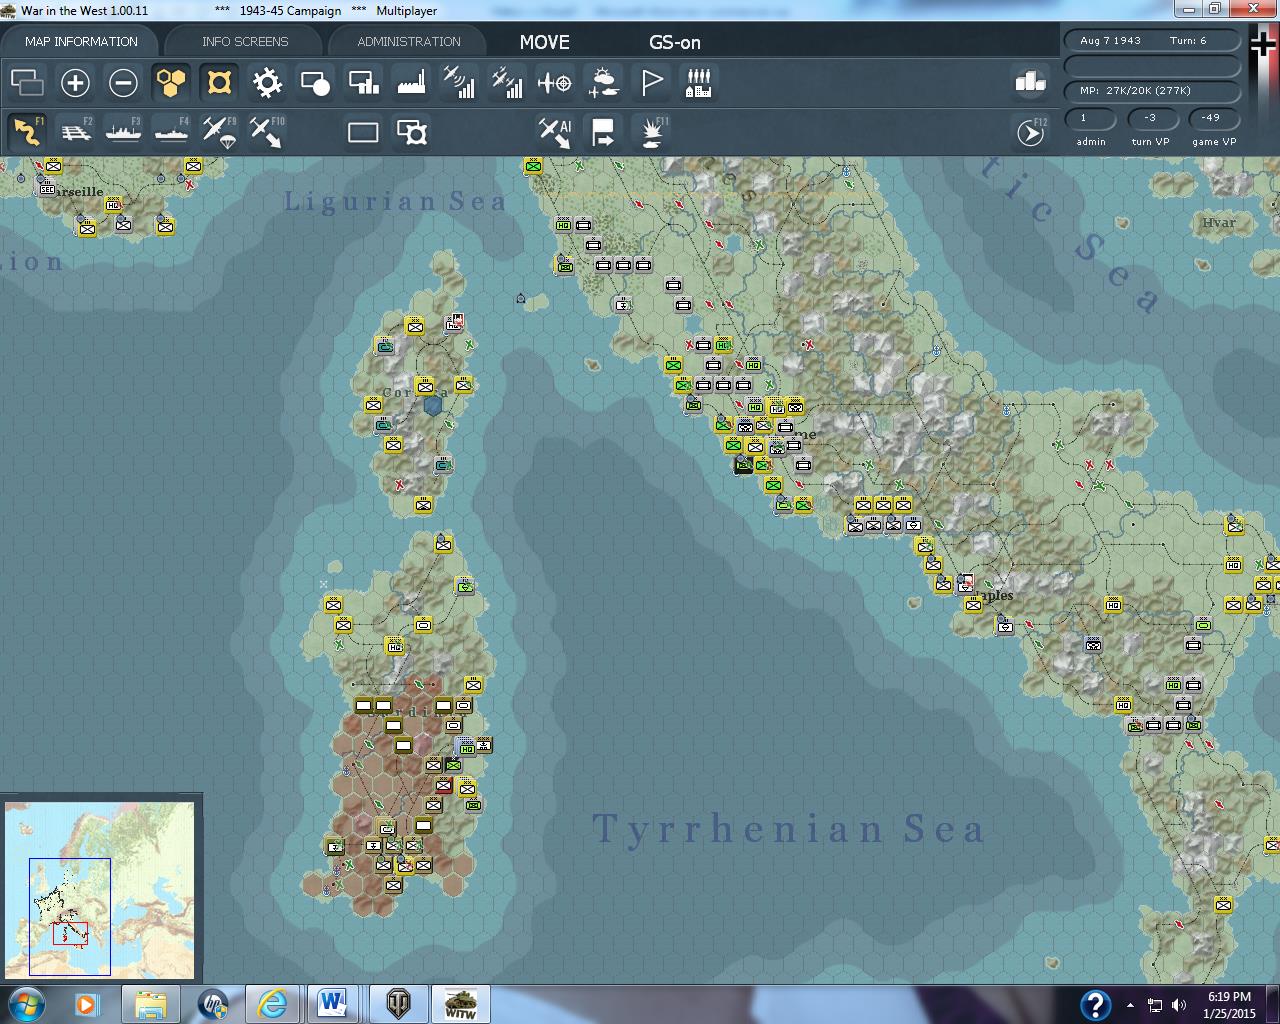Toggle plane with radar signal bars icon
1280x1024 pixels.
(x=459, y=82)
